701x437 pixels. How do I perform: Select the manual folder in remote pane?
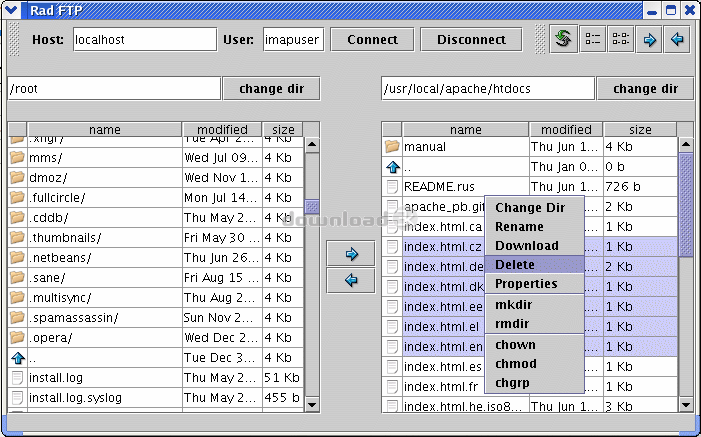coord(425,147)
